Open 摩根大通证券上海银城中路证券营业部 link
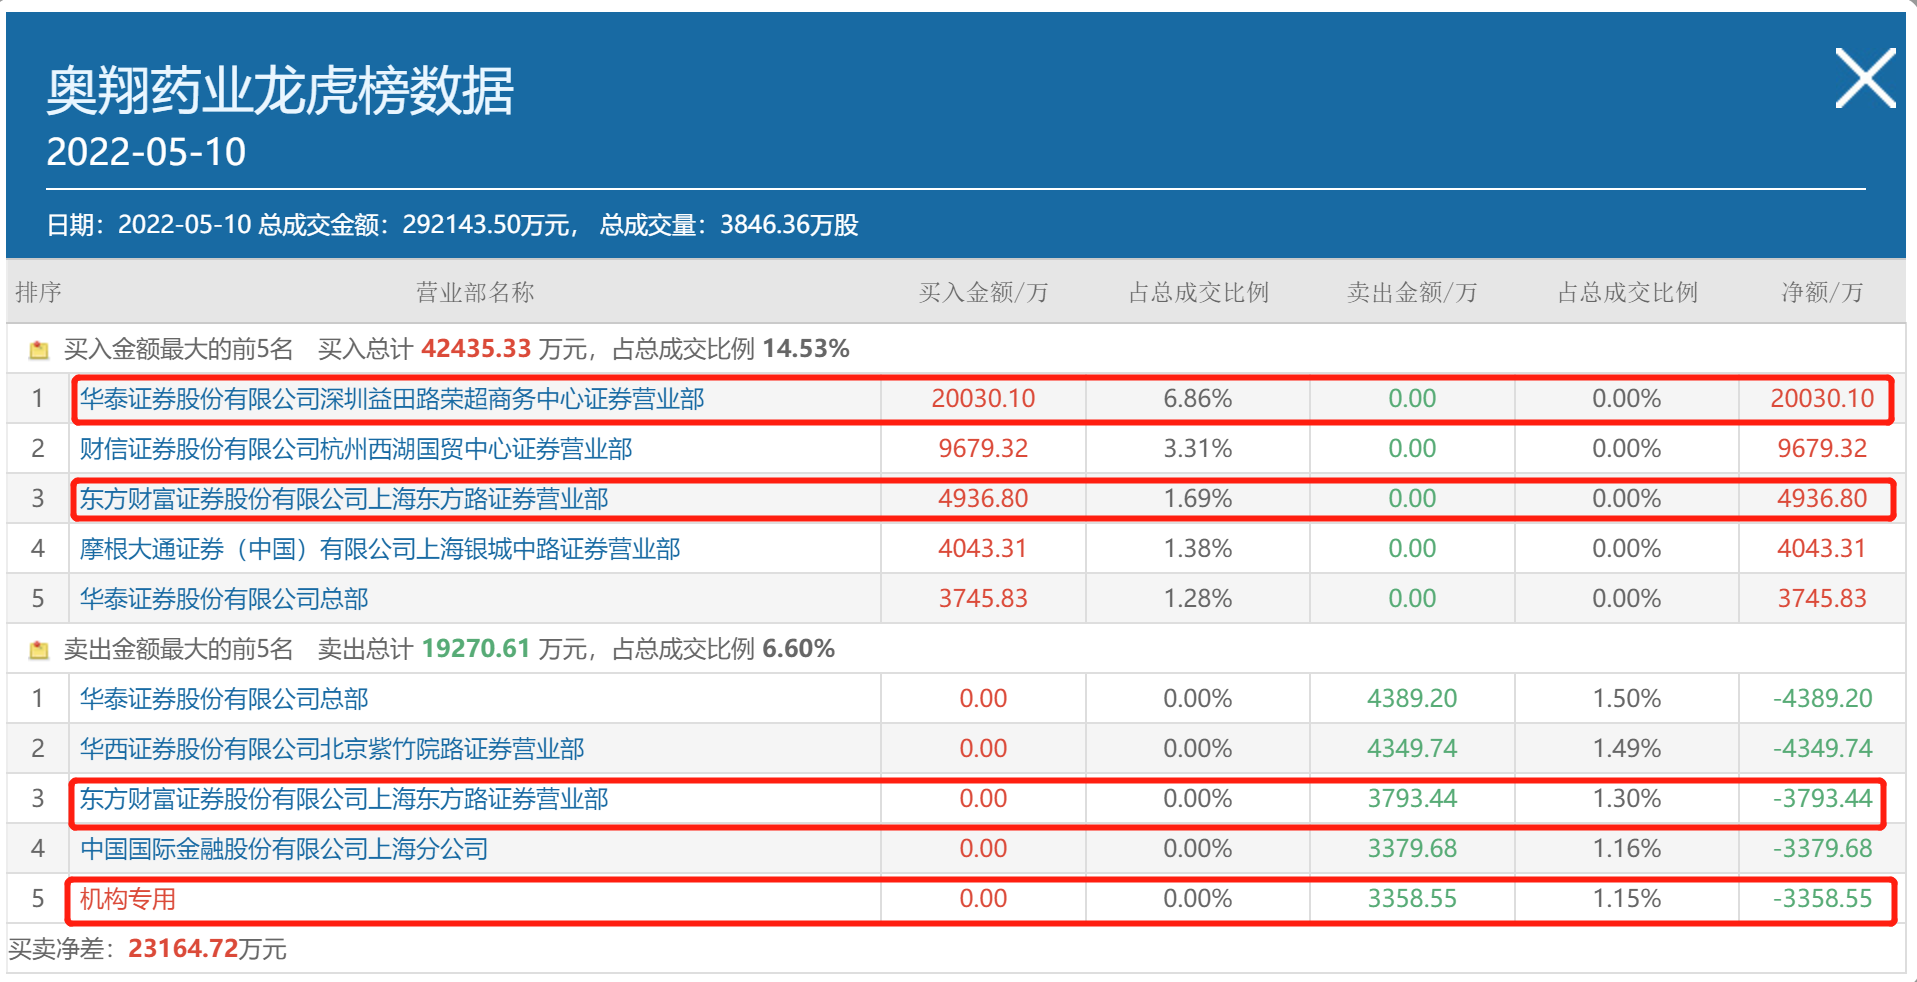 (x=380, y=549)
